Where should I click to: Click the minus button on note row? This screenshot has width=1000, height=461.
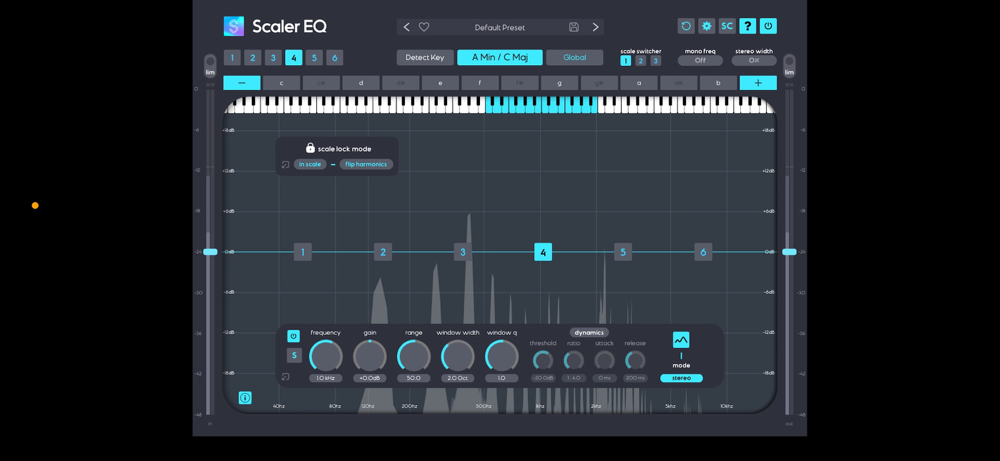coord(242,83)
